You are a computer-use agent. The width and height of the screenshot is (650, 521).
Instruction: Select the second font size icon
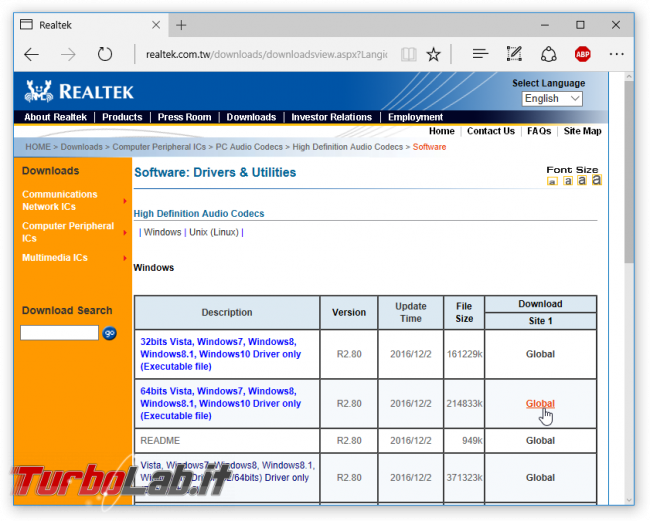568,181
